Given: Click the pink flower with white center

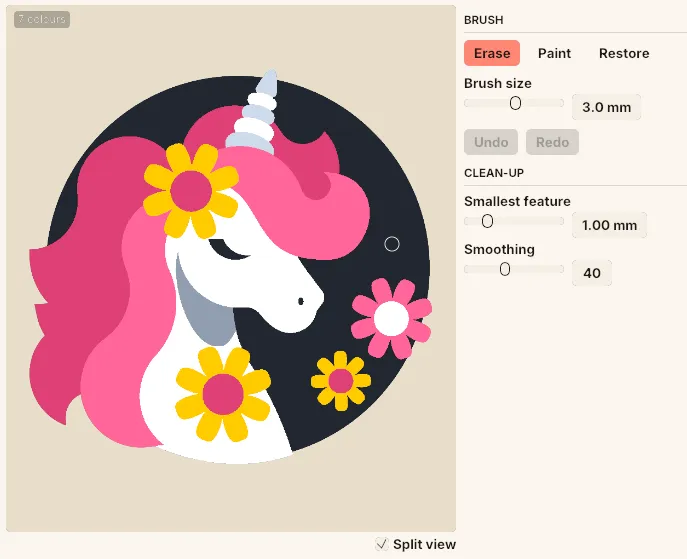Looking at the screenshot, I should [x=391, y=318].
